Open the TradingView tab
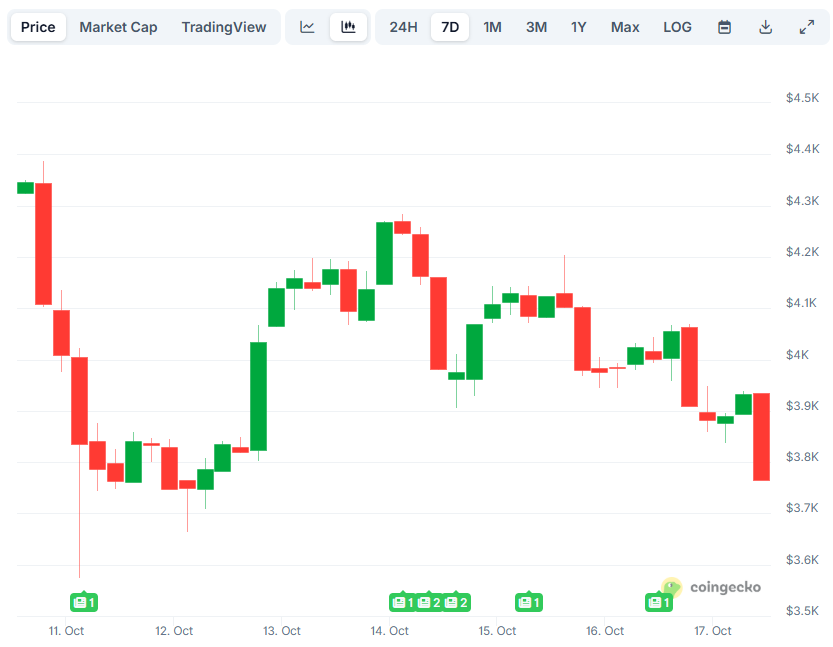The height and width of the screenshot is (647, 833). coord(224,27)
